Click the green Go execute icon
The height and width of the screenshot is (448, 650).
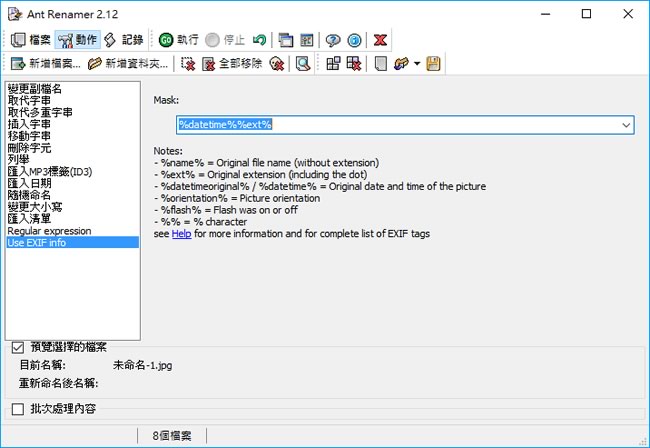(x=165, y=40)
